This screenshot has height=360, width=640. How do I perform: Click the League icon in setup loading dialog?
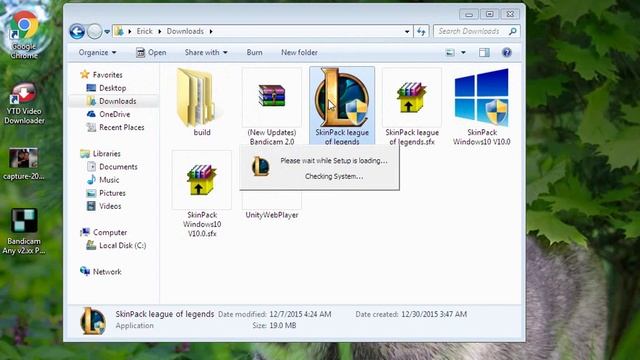(261, 167)
